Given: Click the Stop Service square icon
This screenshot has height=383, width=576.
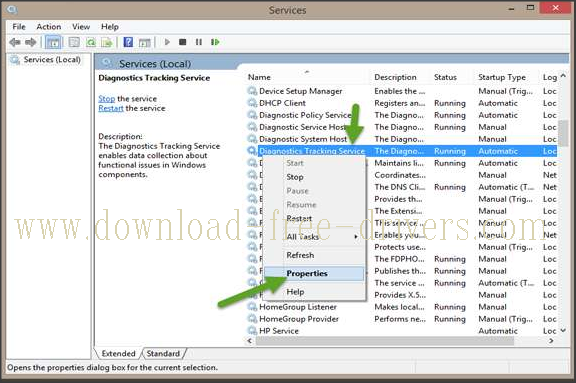Looking at the screenshot, I should click(183, 42).
